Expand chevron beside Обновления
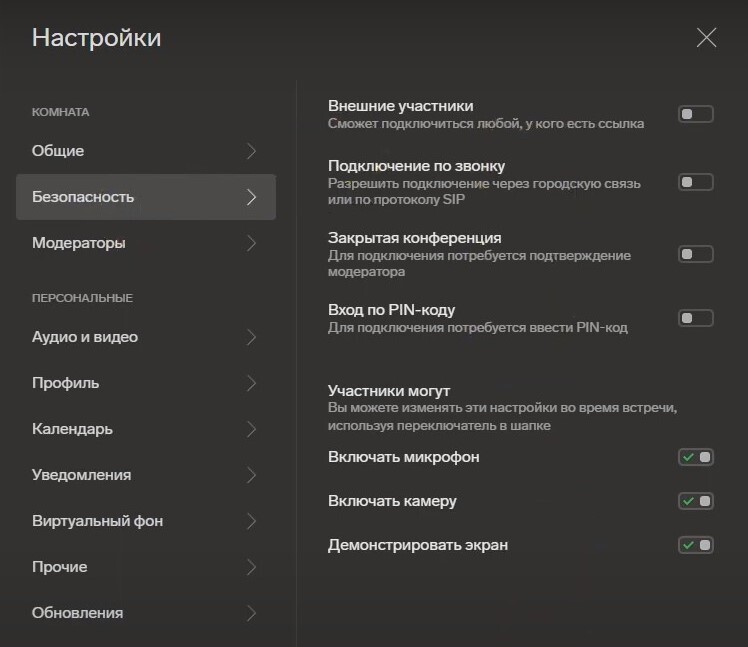The height and width of the screenshot is (647, 748). 251,613
